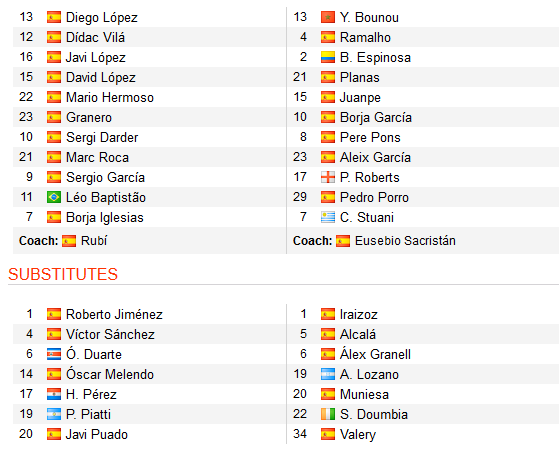Open substitute Valery's page
The height and width of the screenshot is (450, 559).
click(358, 435)
